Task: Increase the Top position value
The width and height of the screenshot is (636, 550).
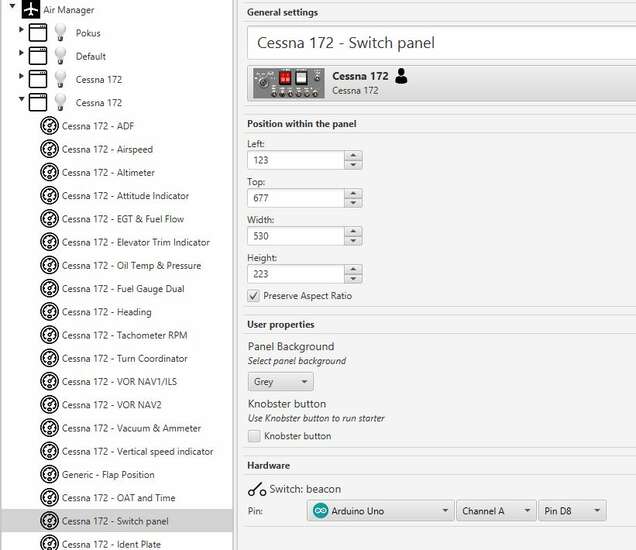Action: coord(353,193)
